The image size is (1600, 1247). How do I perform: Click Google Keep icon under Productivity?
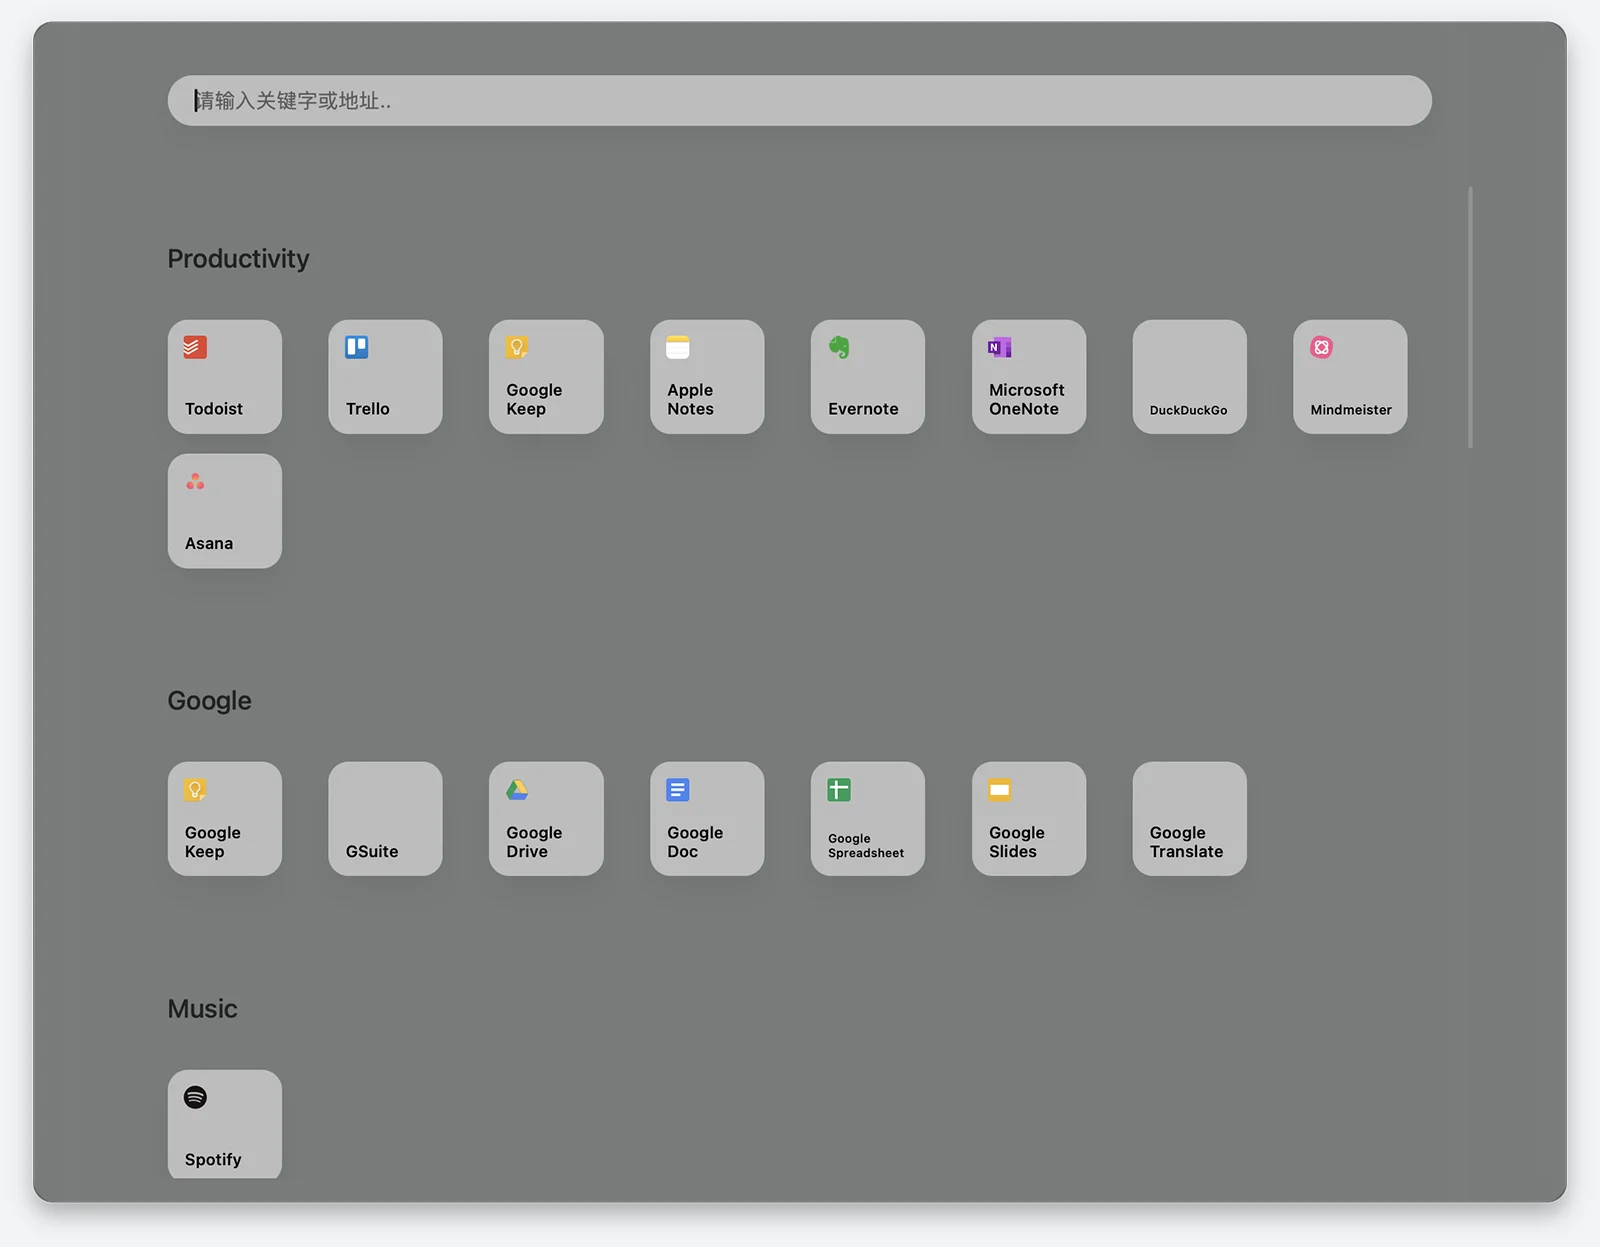click(517, 347)
